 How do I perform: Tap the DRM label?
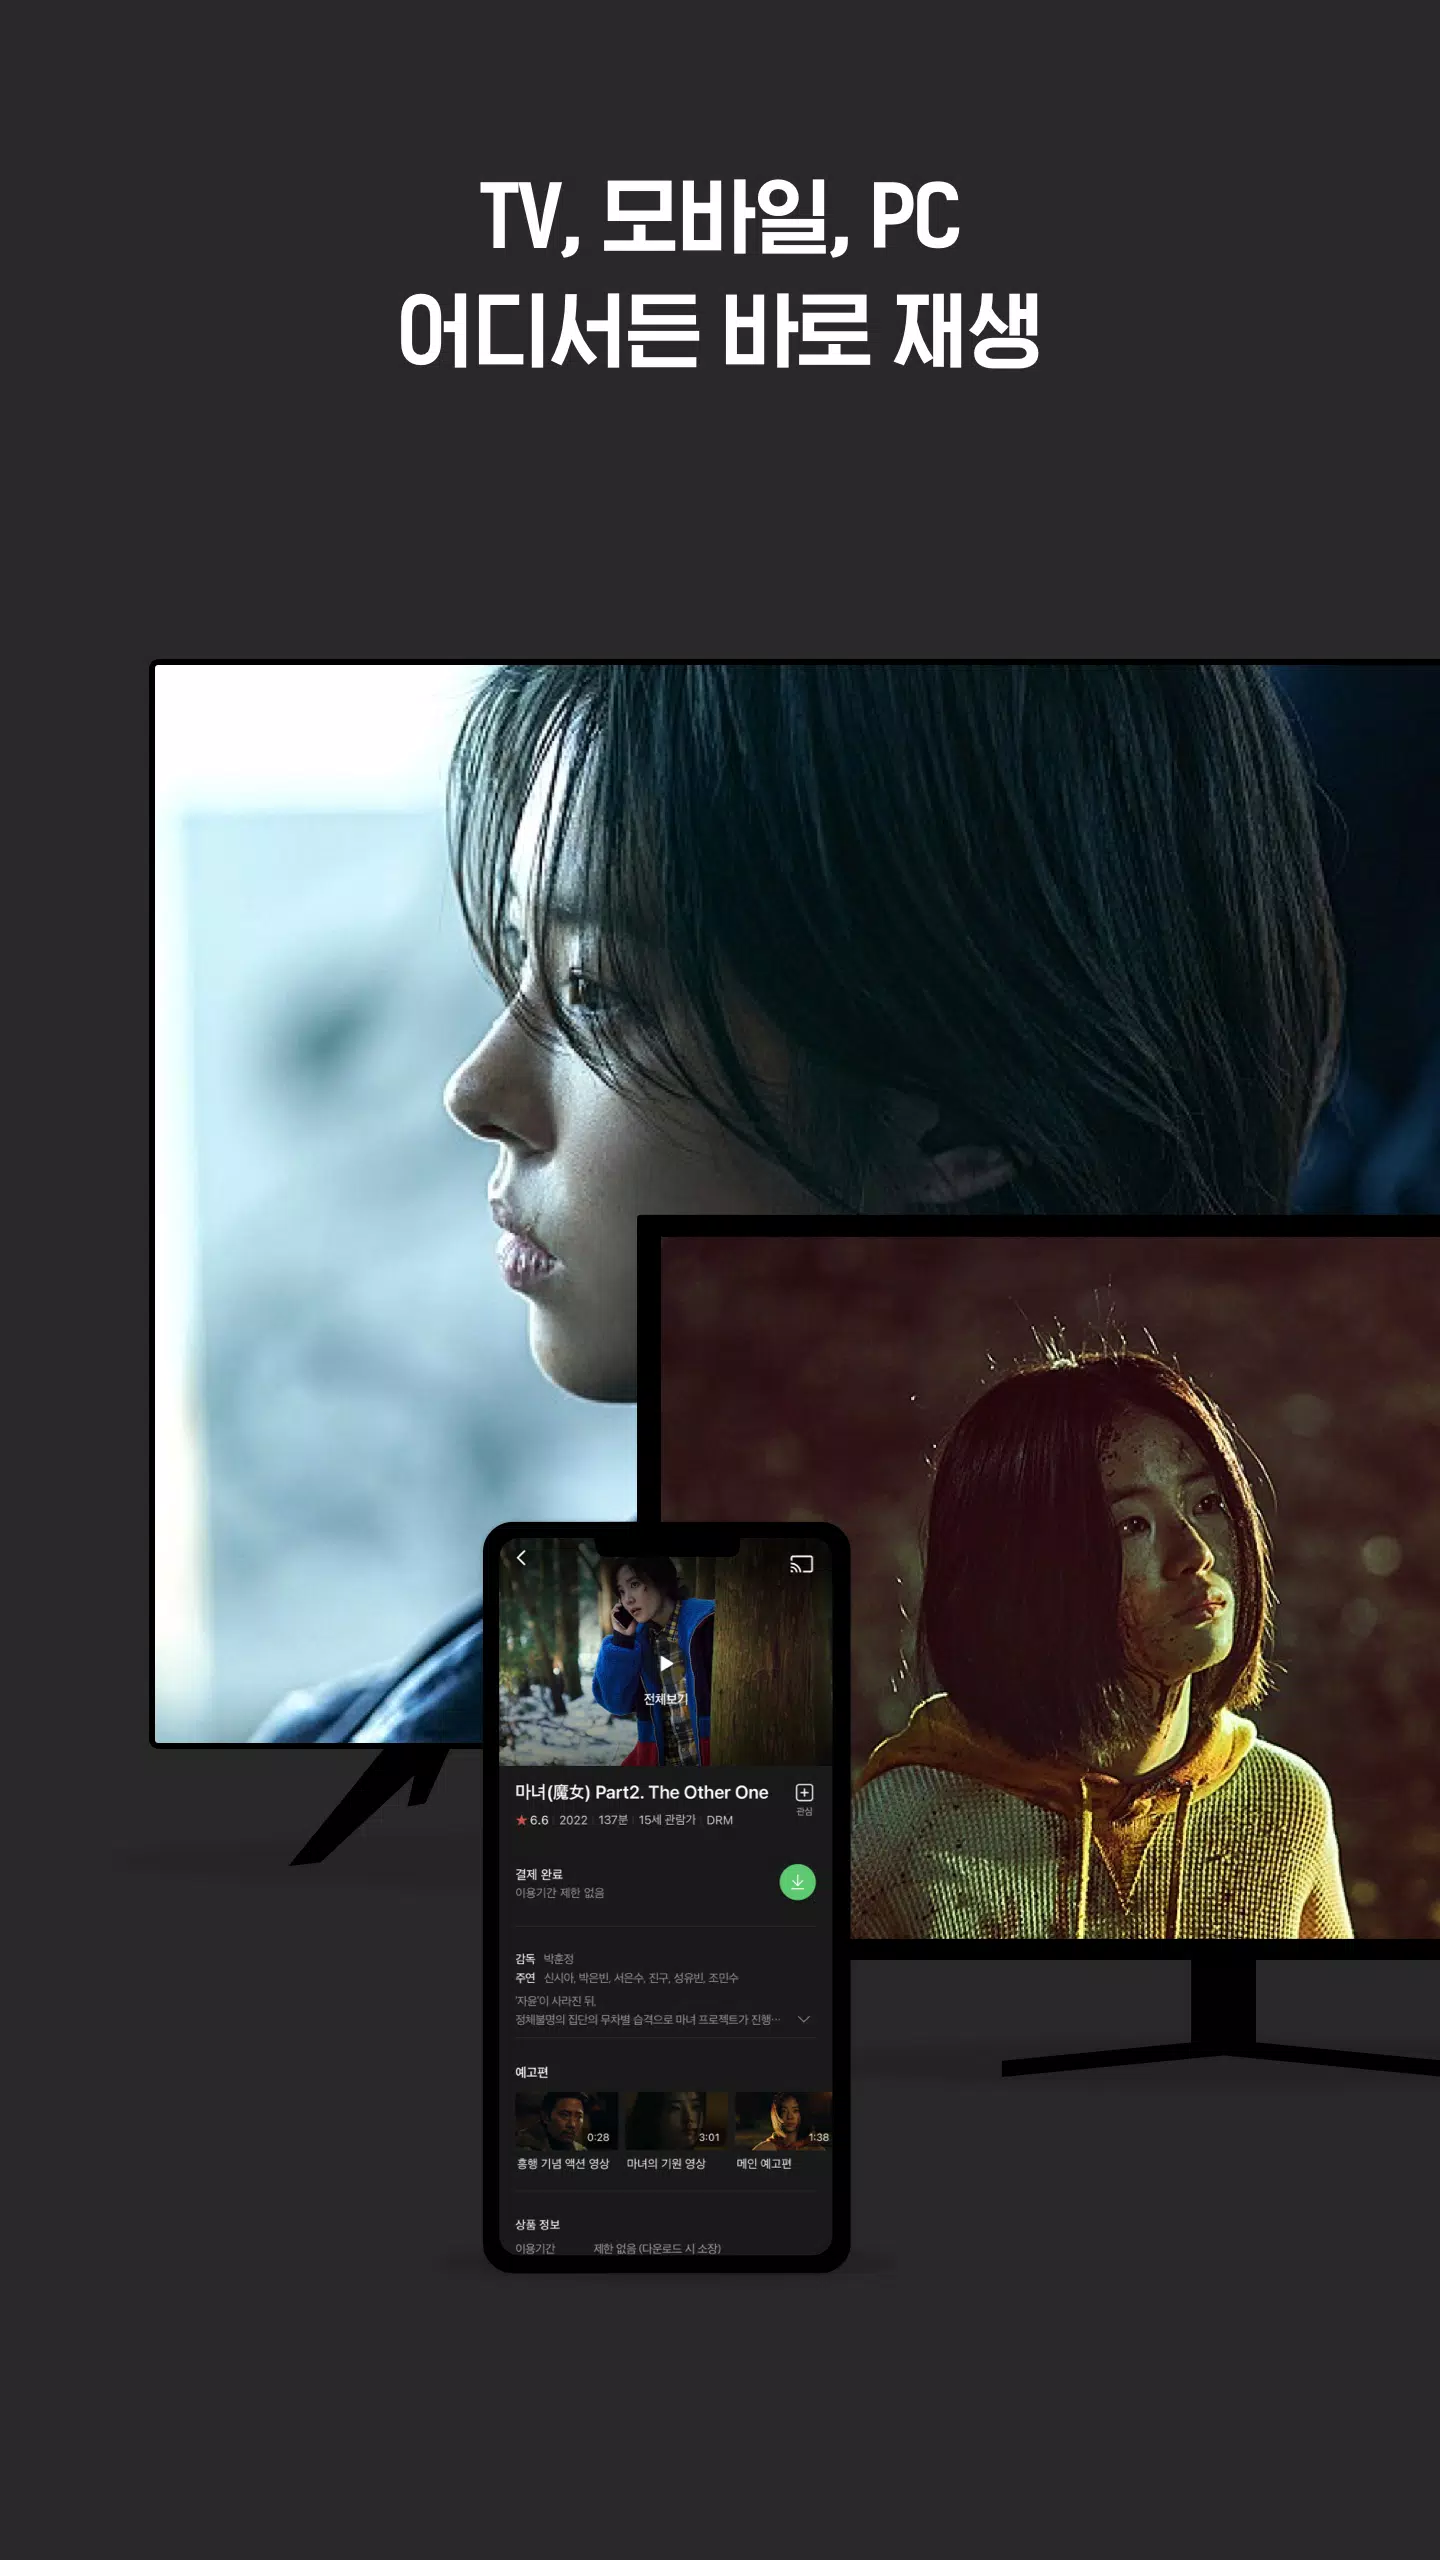(x=719, y=1820)
